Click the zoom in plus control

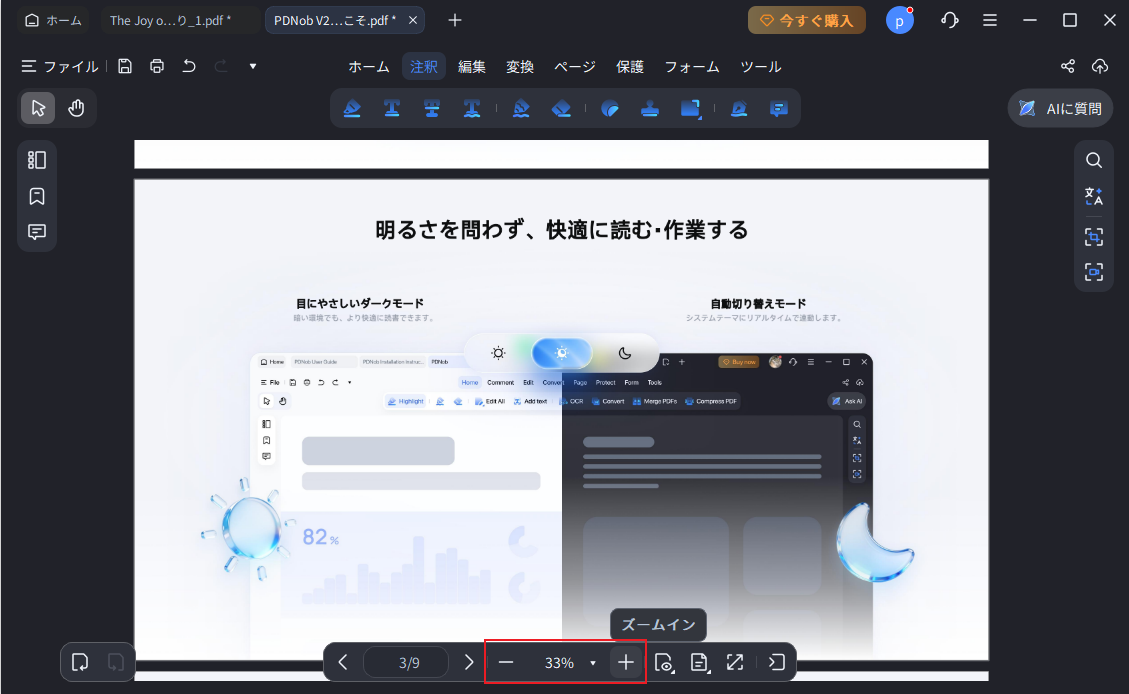coord(626,662)
